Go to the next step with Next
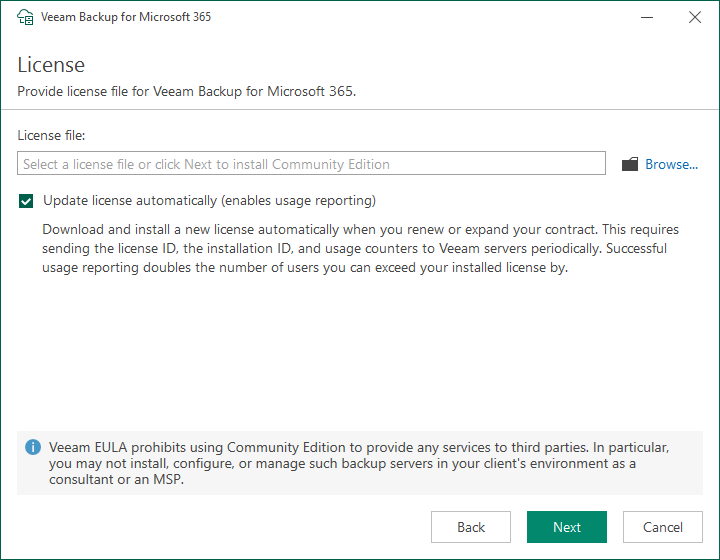The width and height of the screenshot is (720, 560). 567,527
